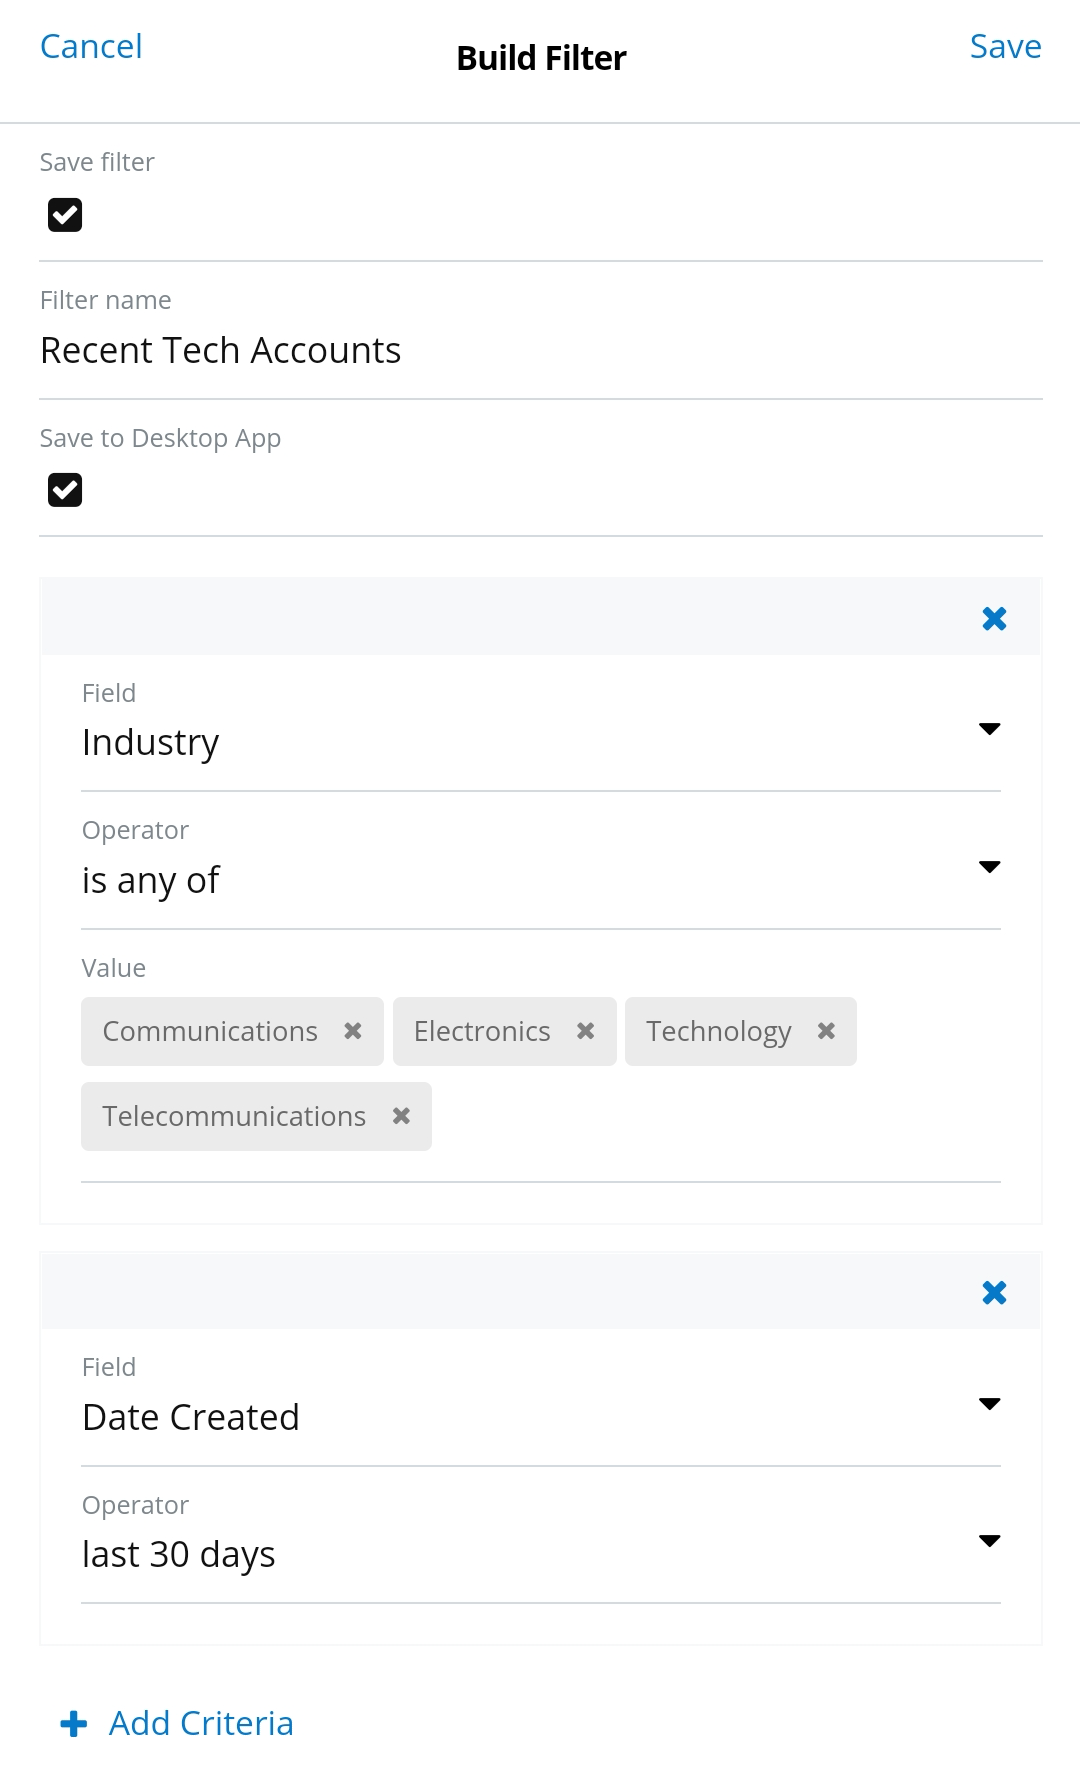
Task: Remove the Communications value tag
Action: pos(353,1031)
